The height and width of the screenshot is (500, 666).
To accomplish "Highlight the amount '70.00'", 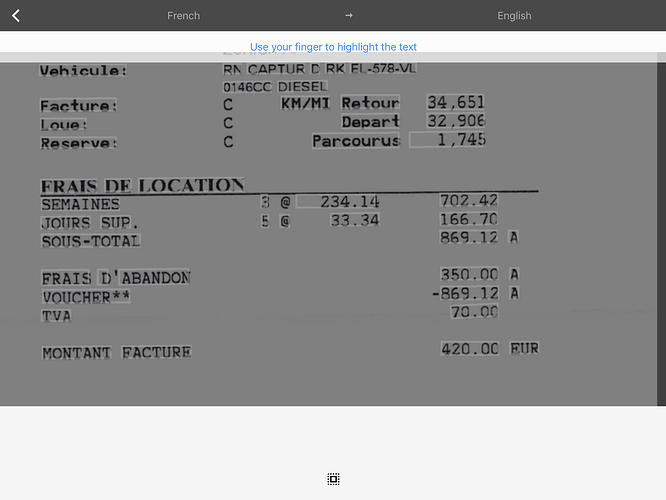I will pyautogui.click(x=474, y=312).
